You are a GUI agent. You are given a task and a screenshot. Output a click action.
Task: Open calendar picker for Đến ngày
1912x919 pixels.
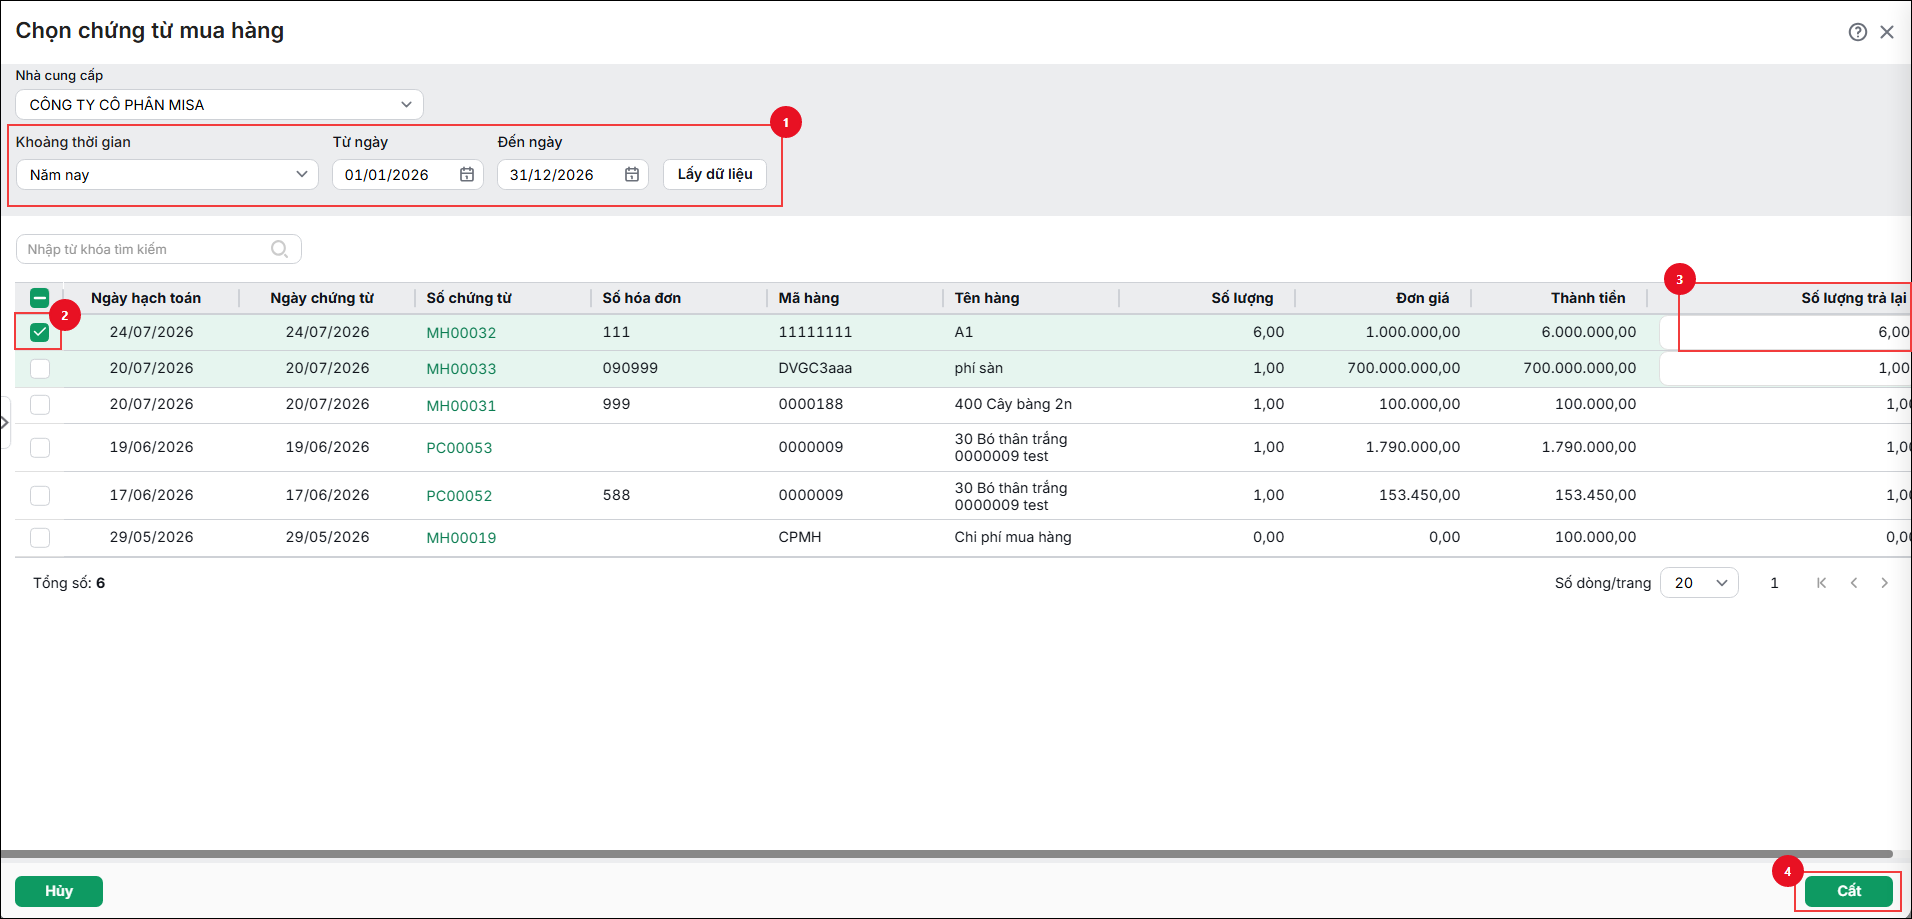pos(632,175)
